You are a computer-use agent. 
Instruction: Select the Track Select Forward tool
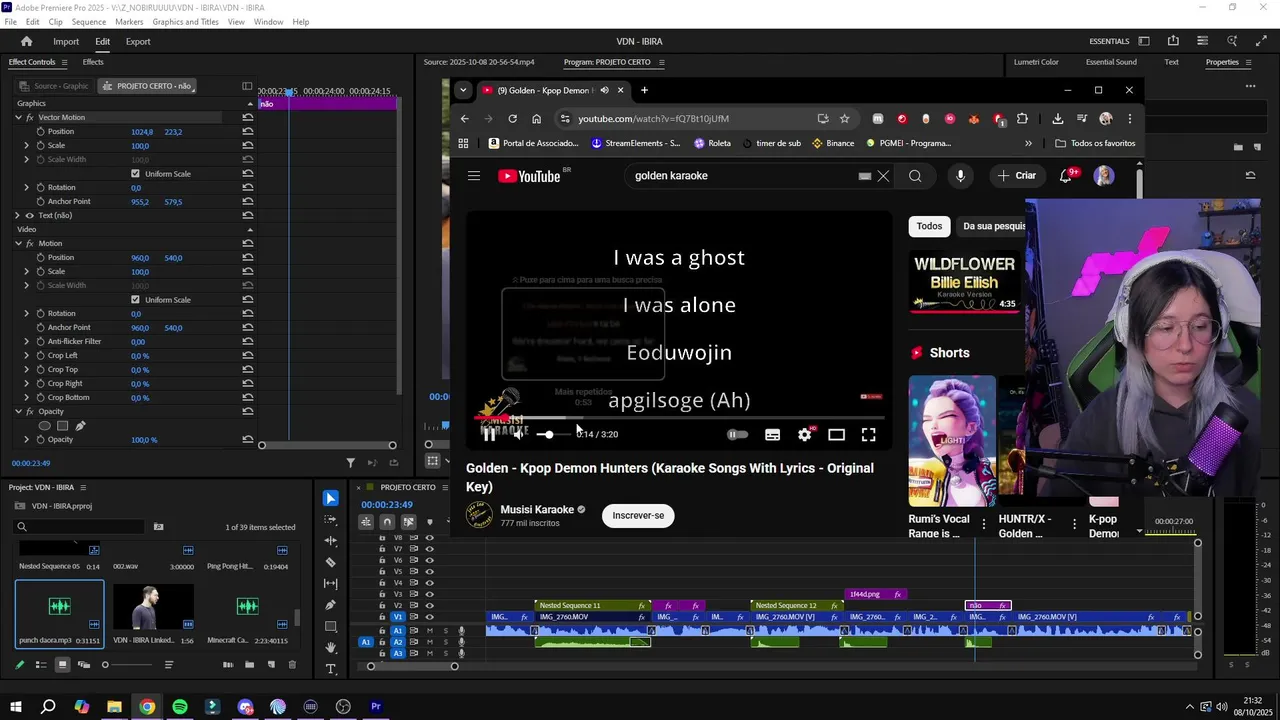(331, 520)
